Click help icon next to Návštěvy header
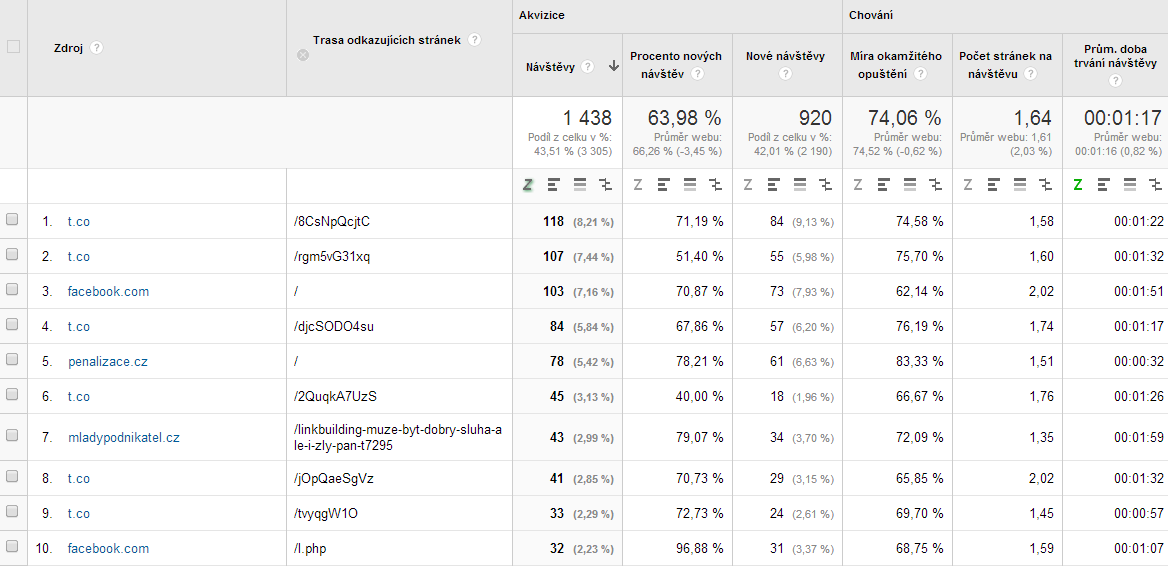The image size is (1168, 569). pos(588,67)
